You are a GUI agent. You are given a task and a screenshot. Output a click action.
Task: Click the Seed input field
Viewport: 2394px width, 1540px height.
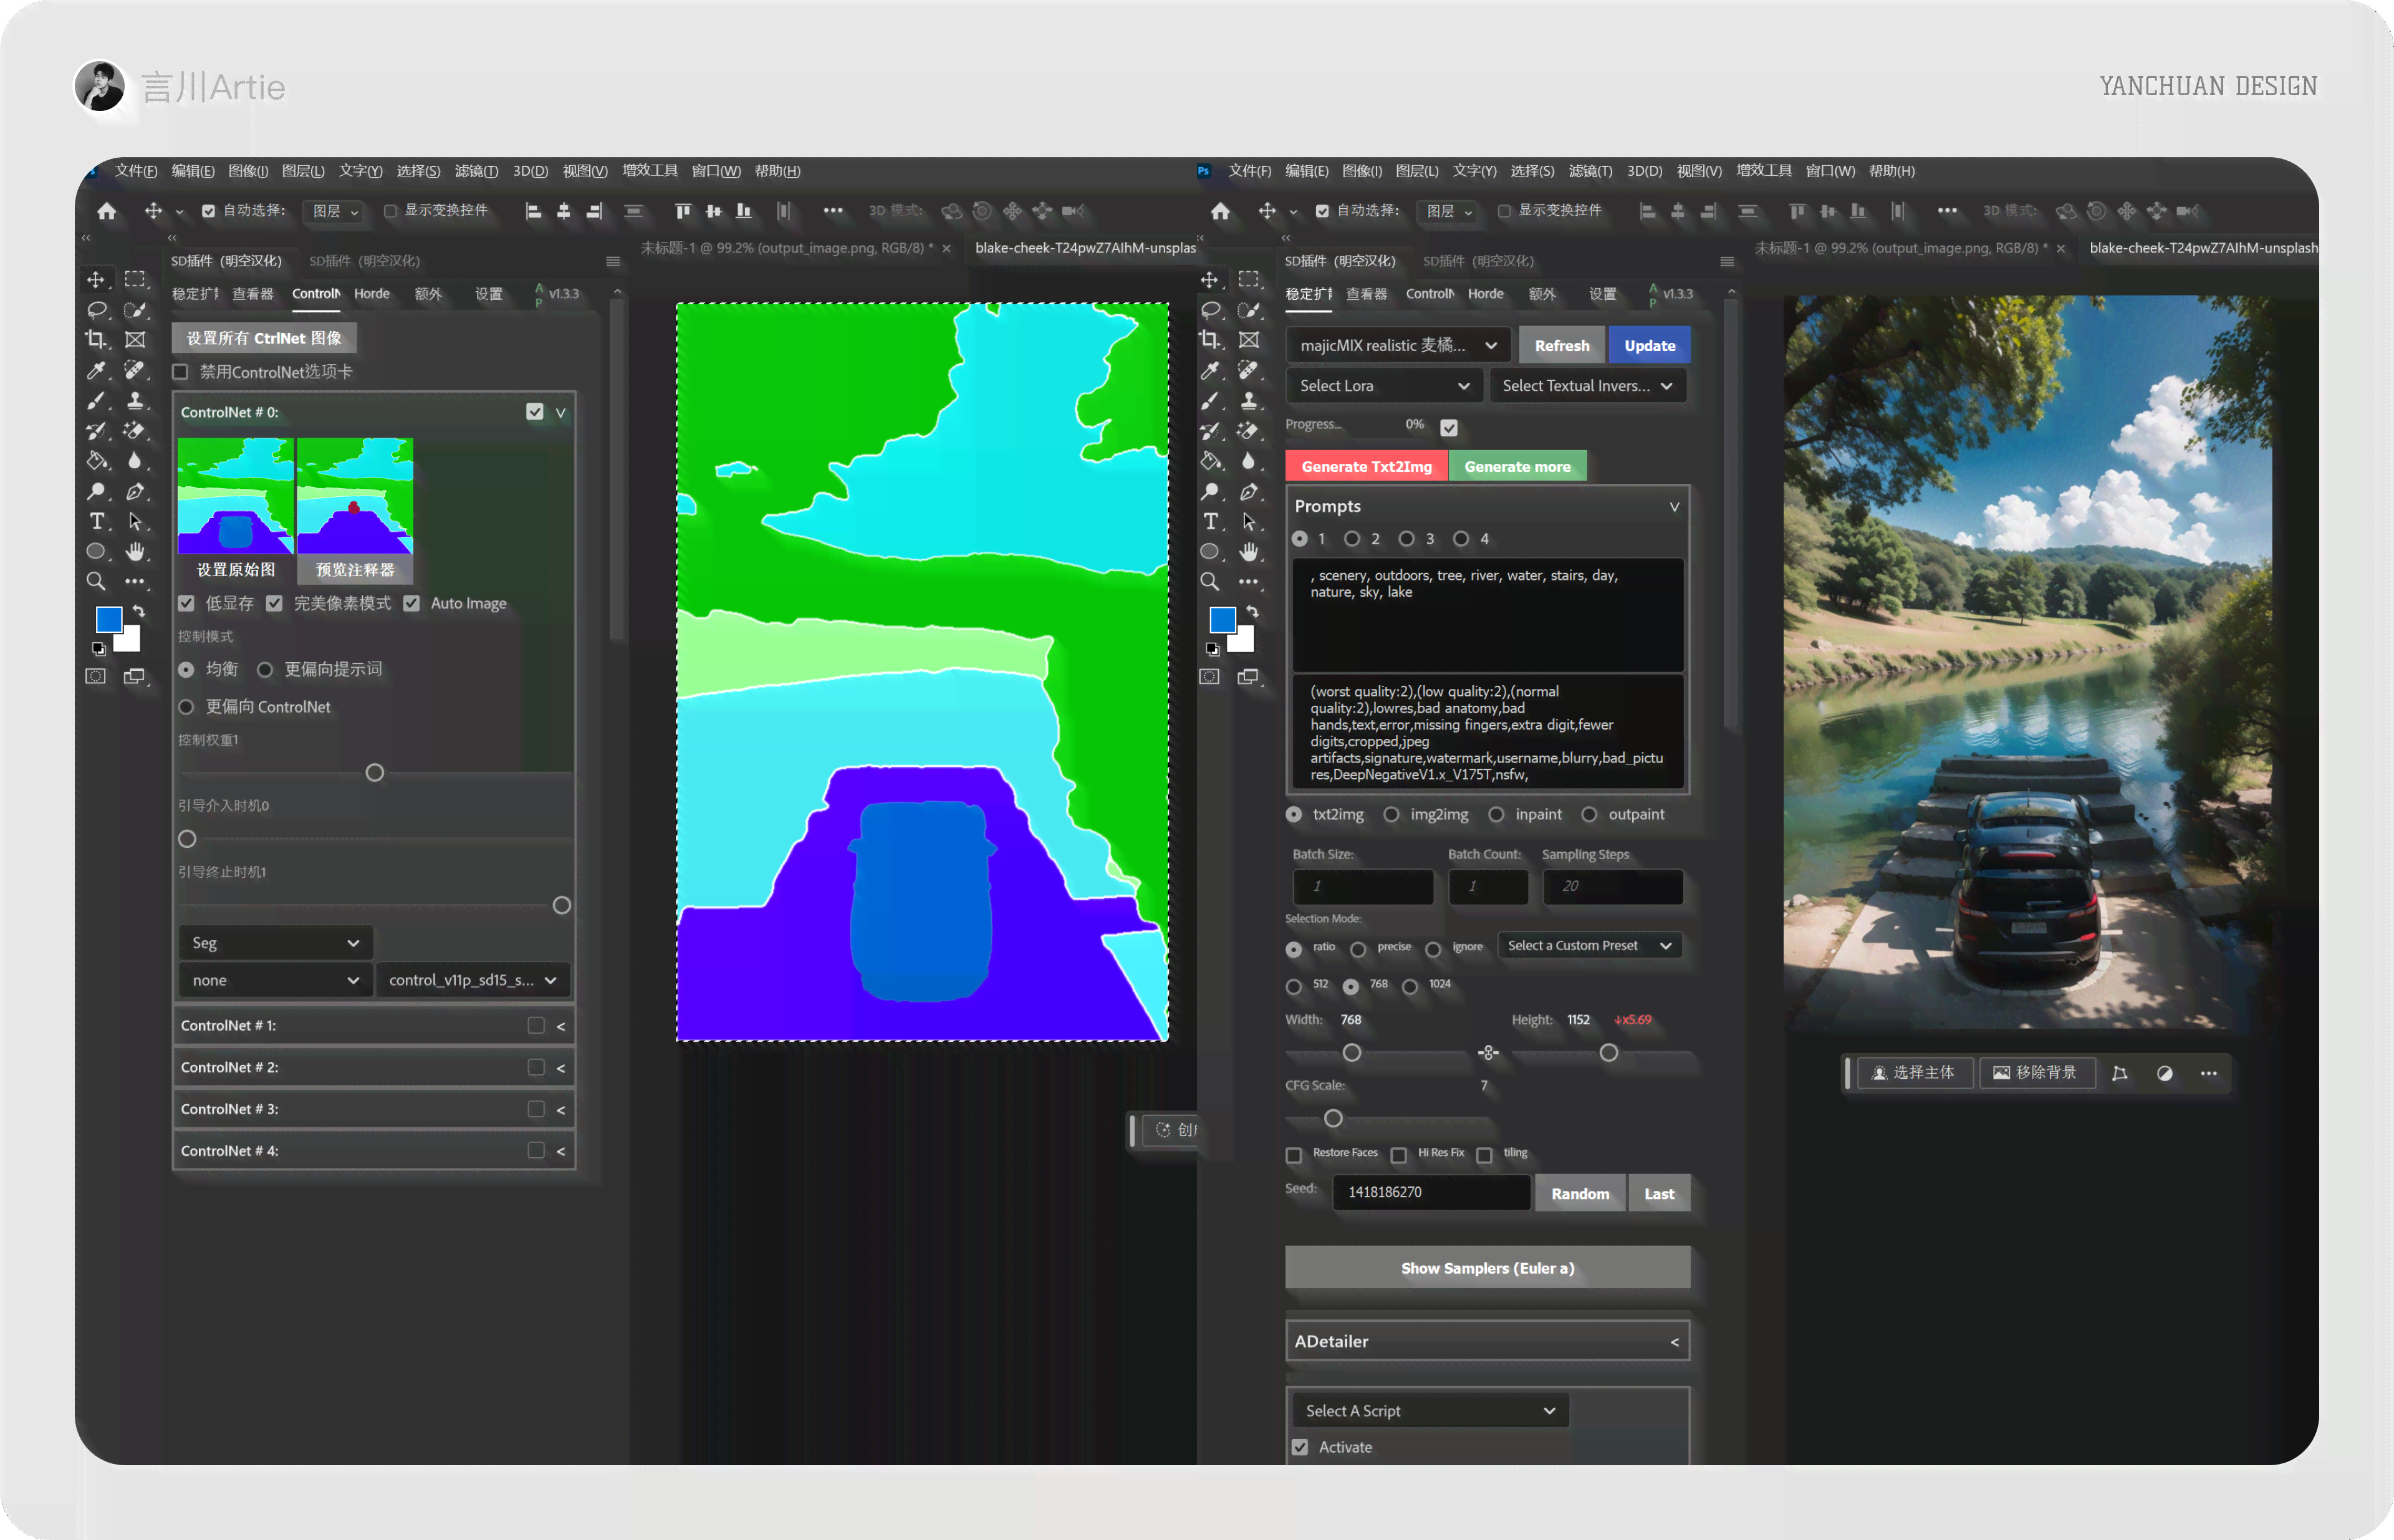(x=1431, y=1192)
